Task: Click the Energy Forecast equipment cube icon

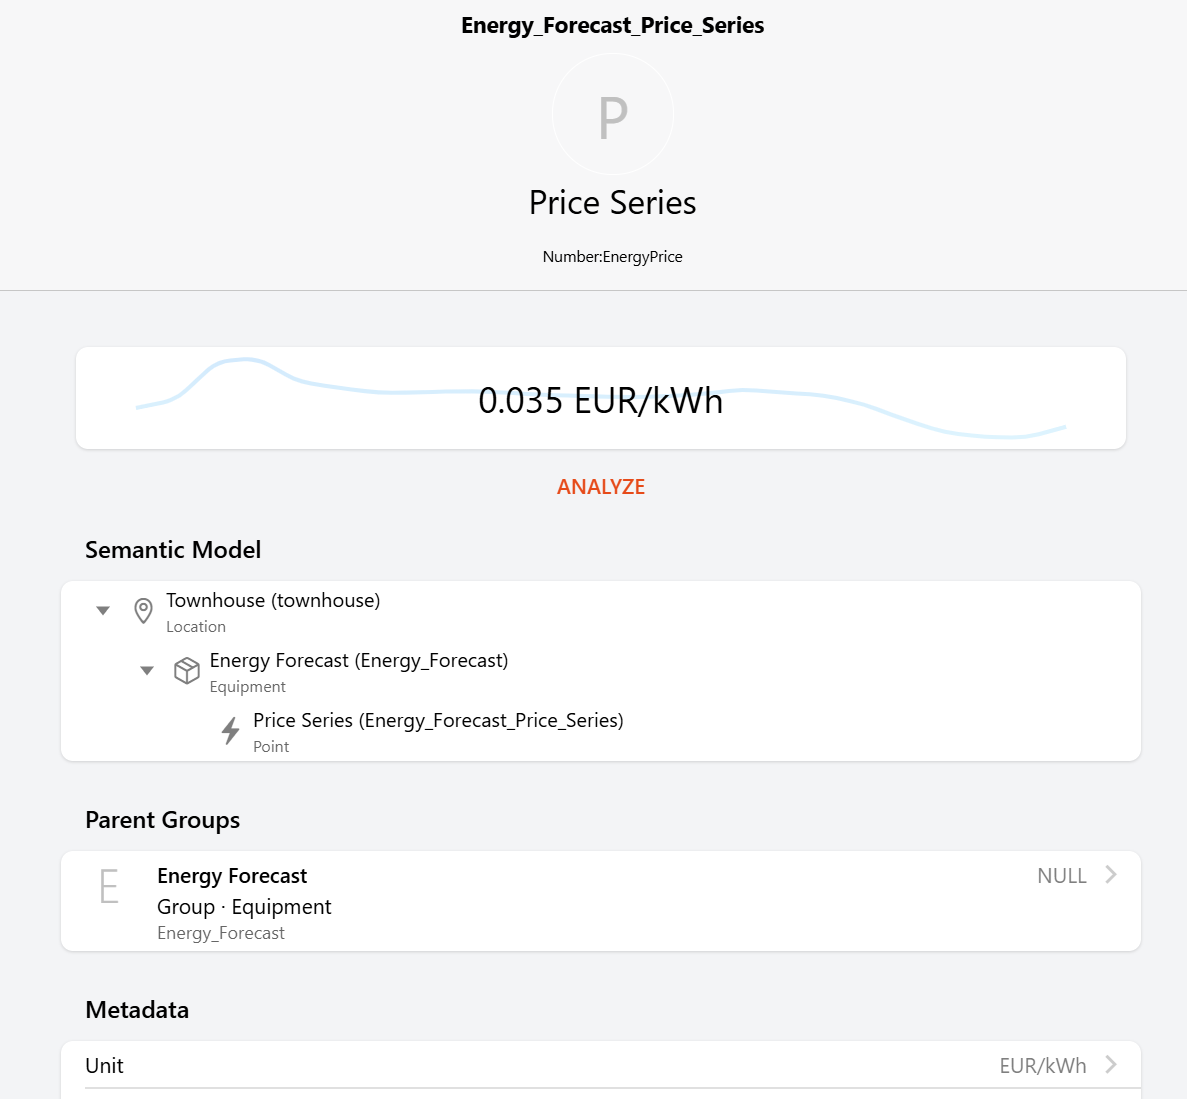Action: (x=187, y=670)
